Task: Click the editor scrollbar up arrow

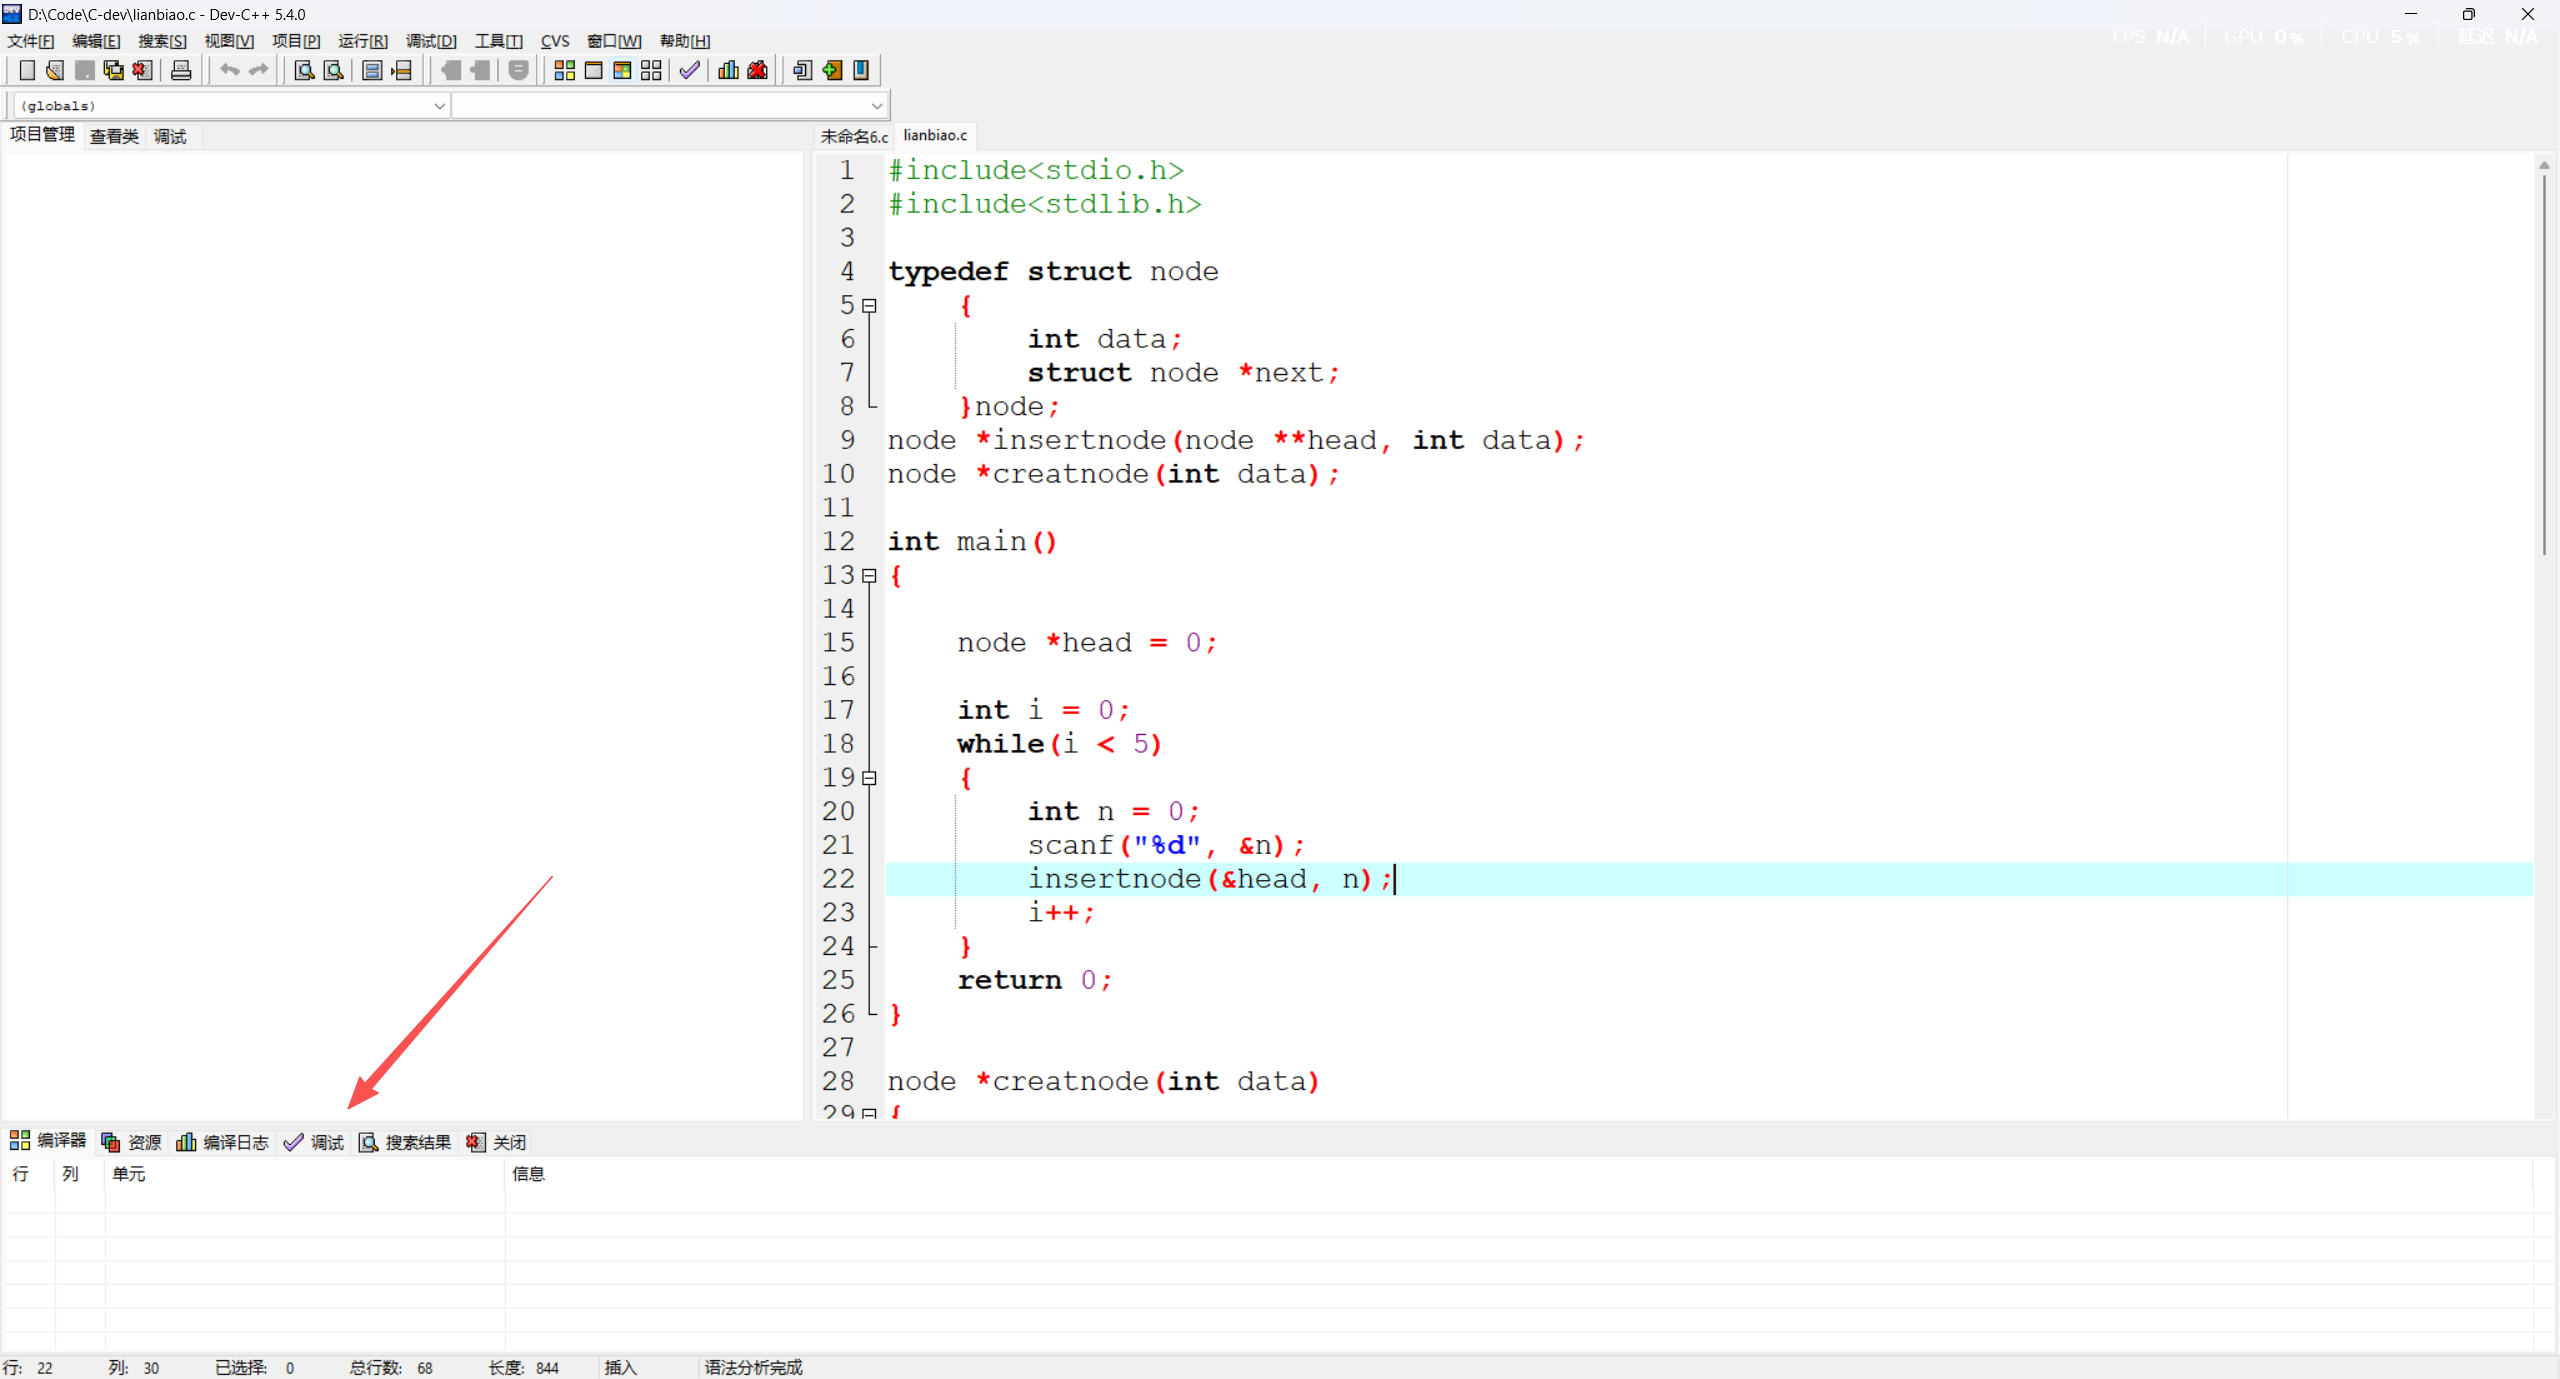Action: tap(2544, 164)
